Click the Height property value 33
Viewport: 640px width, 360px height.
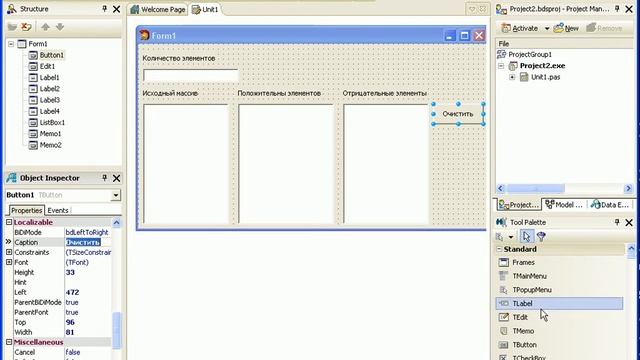tap(88, 272)
